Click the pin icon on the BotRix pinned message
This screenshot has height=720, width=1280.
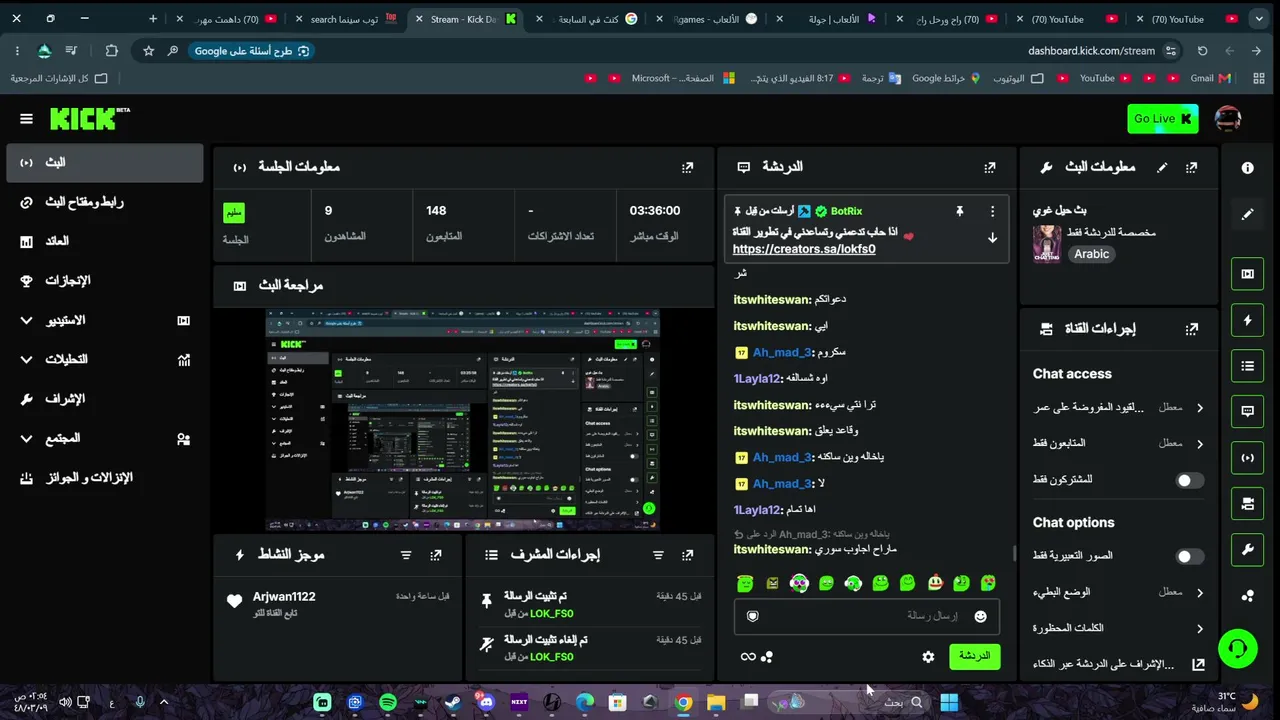[x=959, y=211]
